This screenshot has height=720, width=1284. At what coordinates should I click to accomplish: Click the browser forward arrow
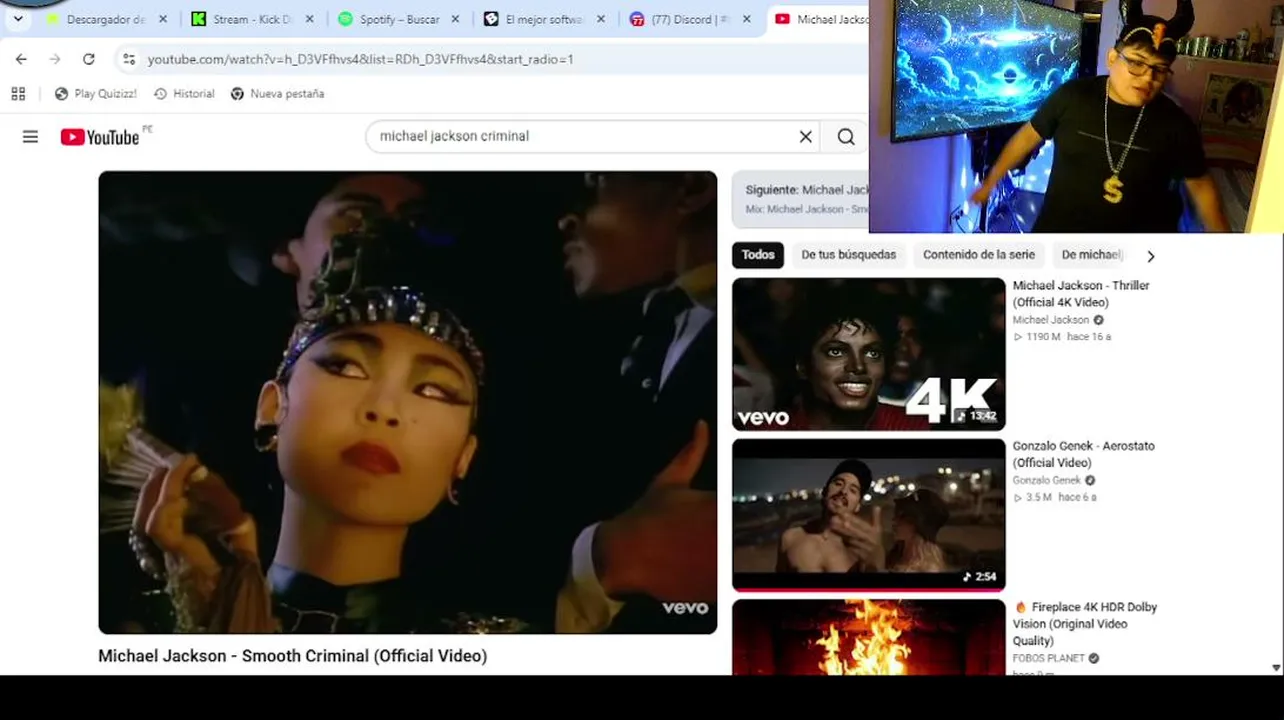(x=55, y=59)
